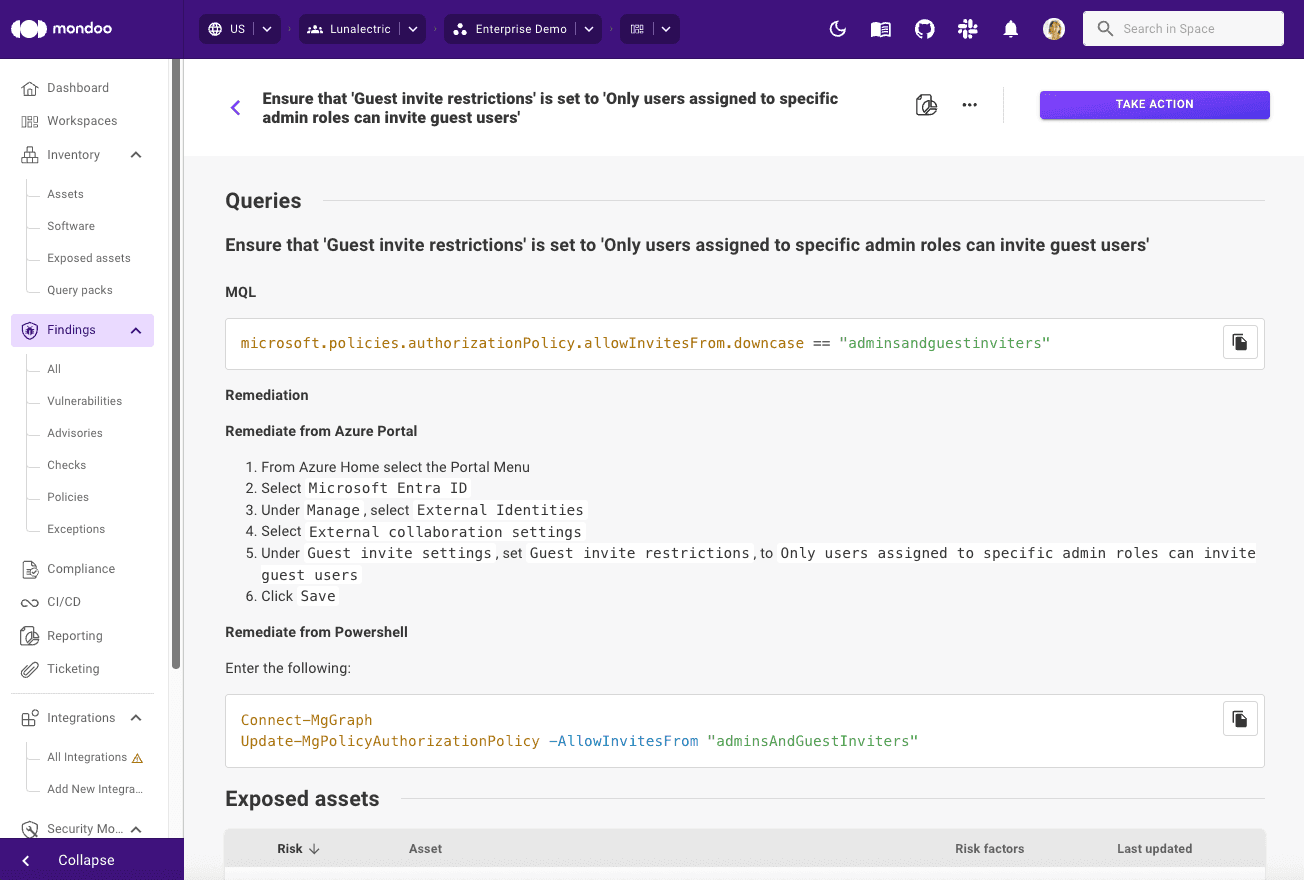Open Compliance in the sidebar
The width and height of the screenshot is (1304, 880).
(x=82, y=569)
